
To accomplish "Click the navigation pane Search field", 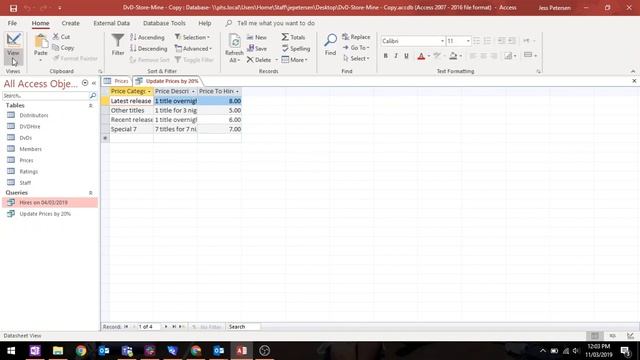I will tap(45, 96).
